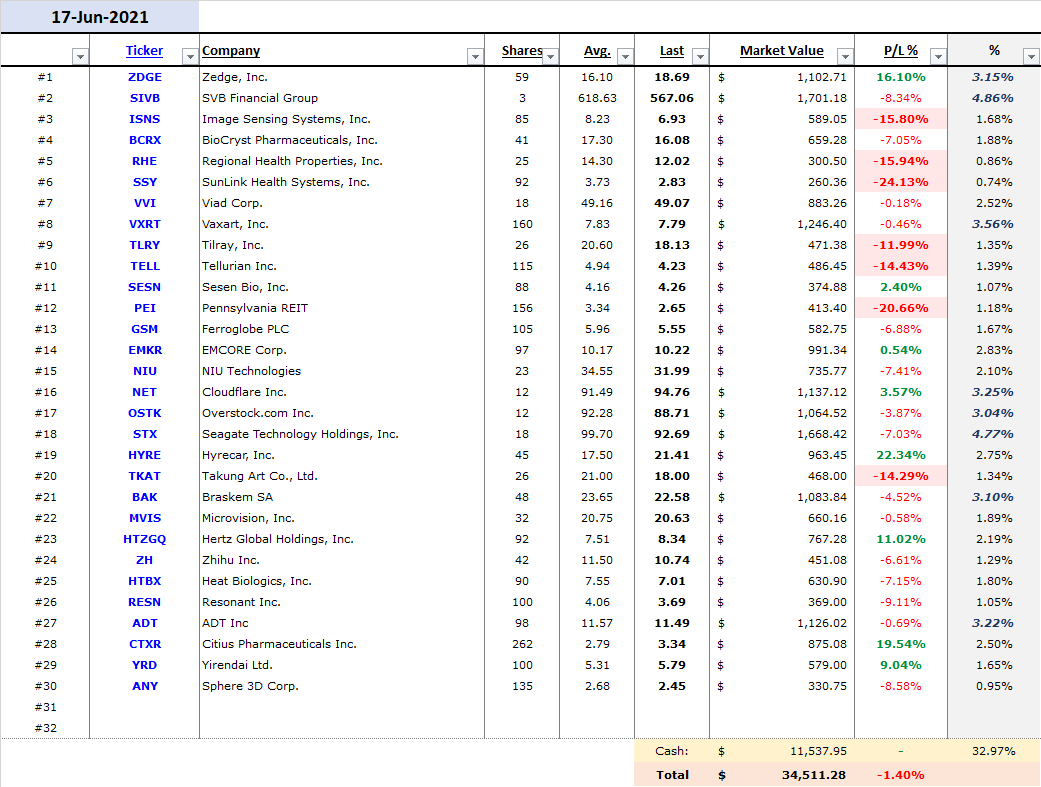Select the NIU ticker cell
Screen dimensions: 1041x787
click(x=145, y=371)
